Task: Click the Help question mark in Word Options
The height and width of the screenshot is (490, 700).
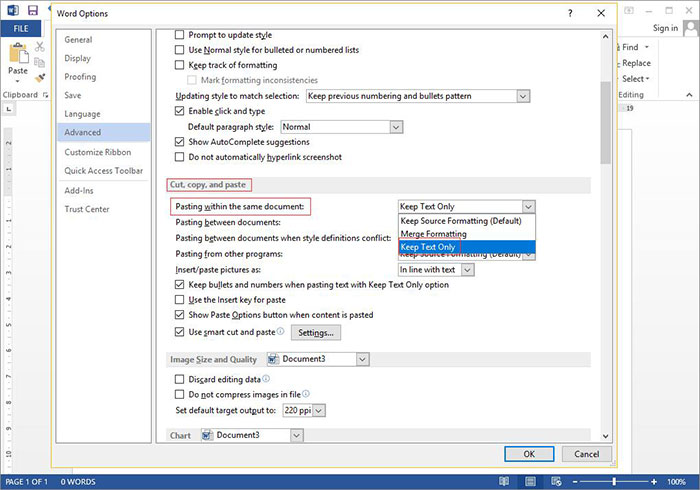Action: click(570, 13)
